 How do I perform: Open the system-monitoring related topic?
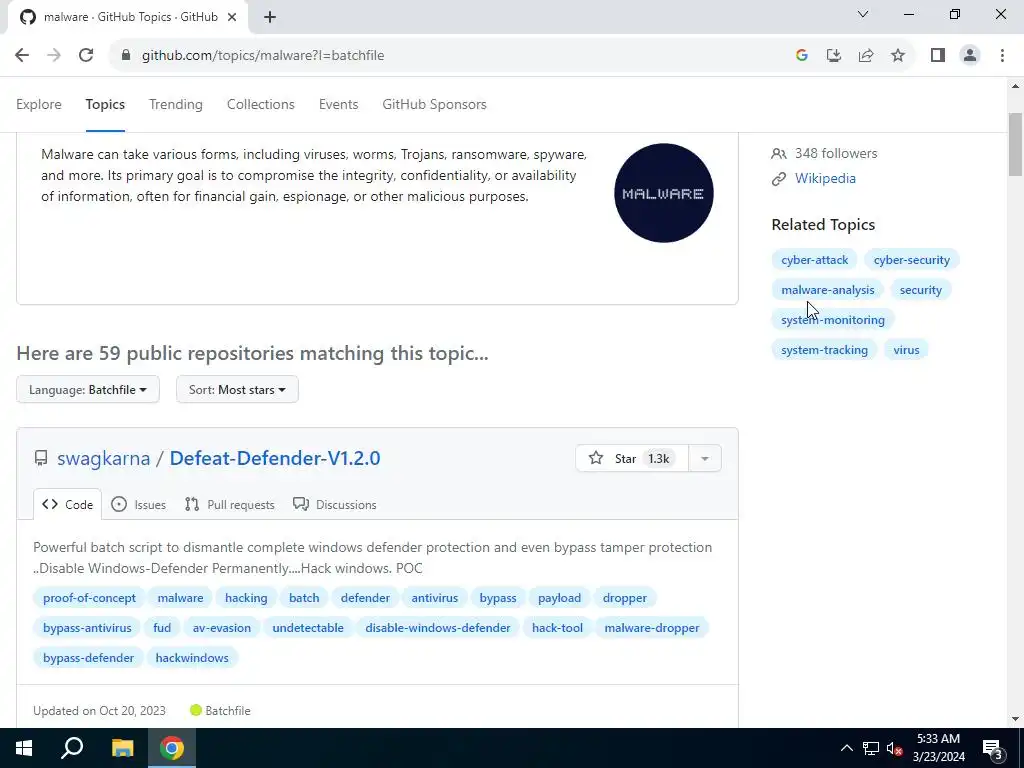tap(833, 320)
